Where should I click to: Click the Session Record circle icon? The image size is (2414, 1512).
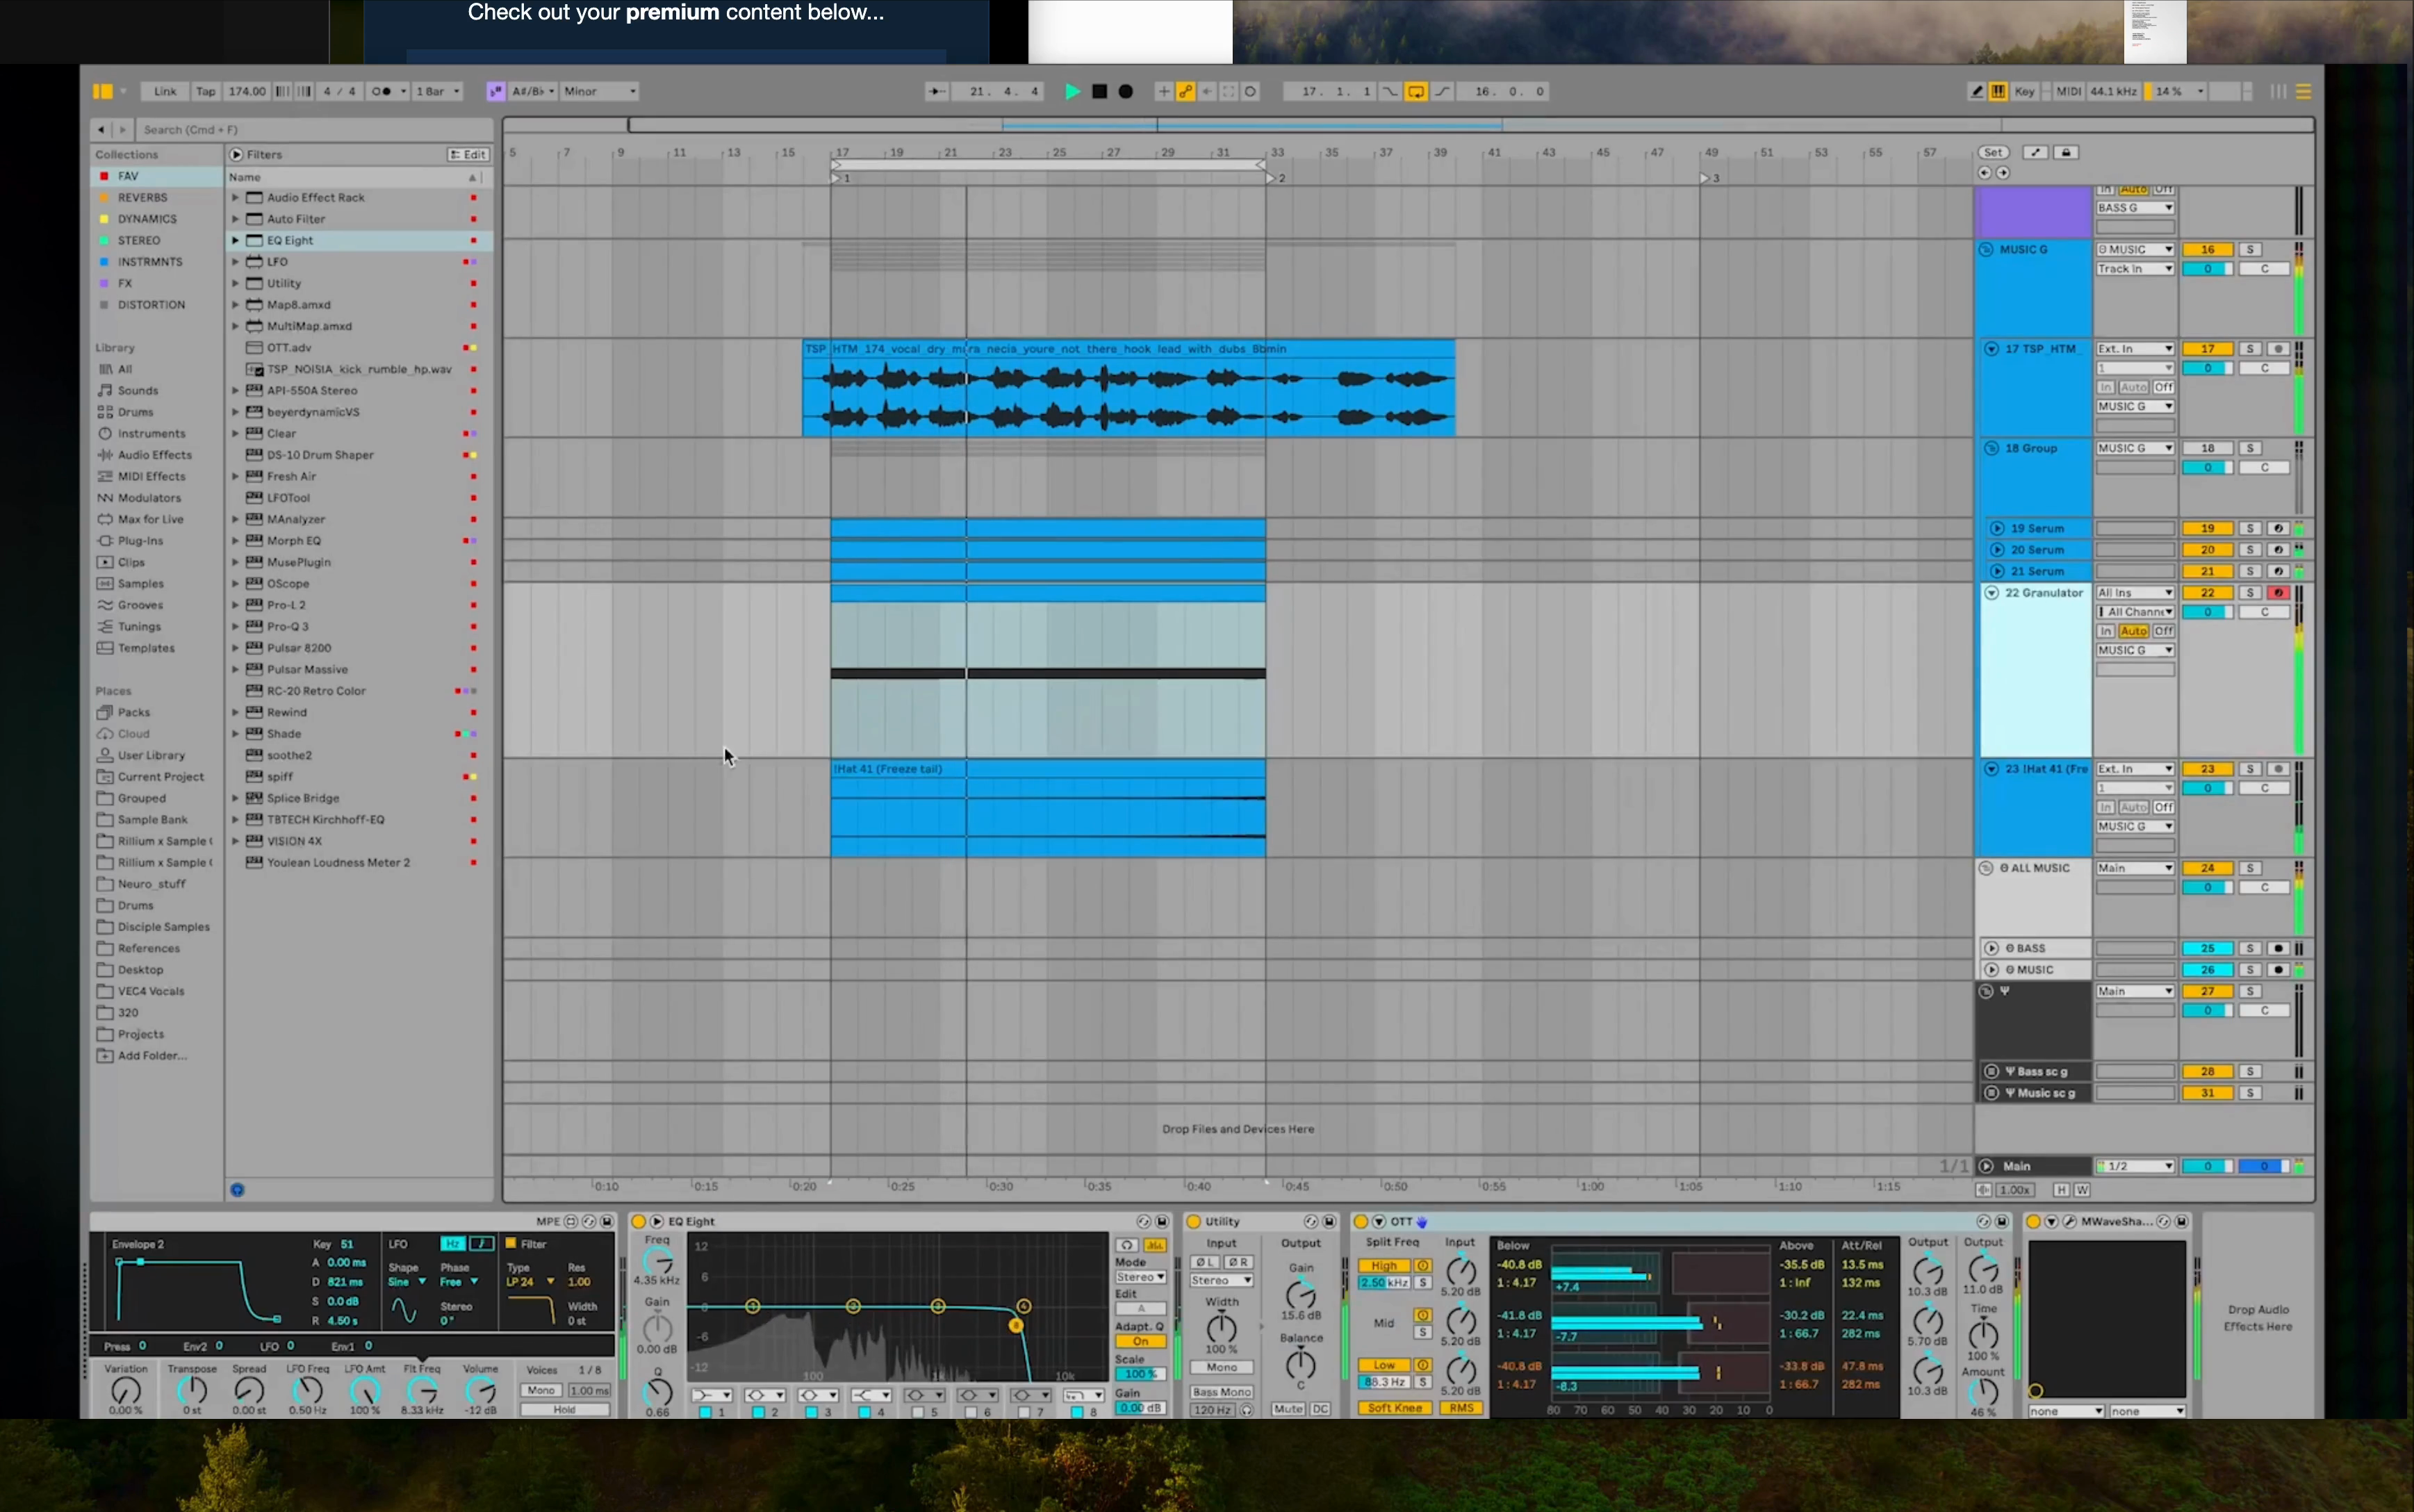tap(1250, 91)
